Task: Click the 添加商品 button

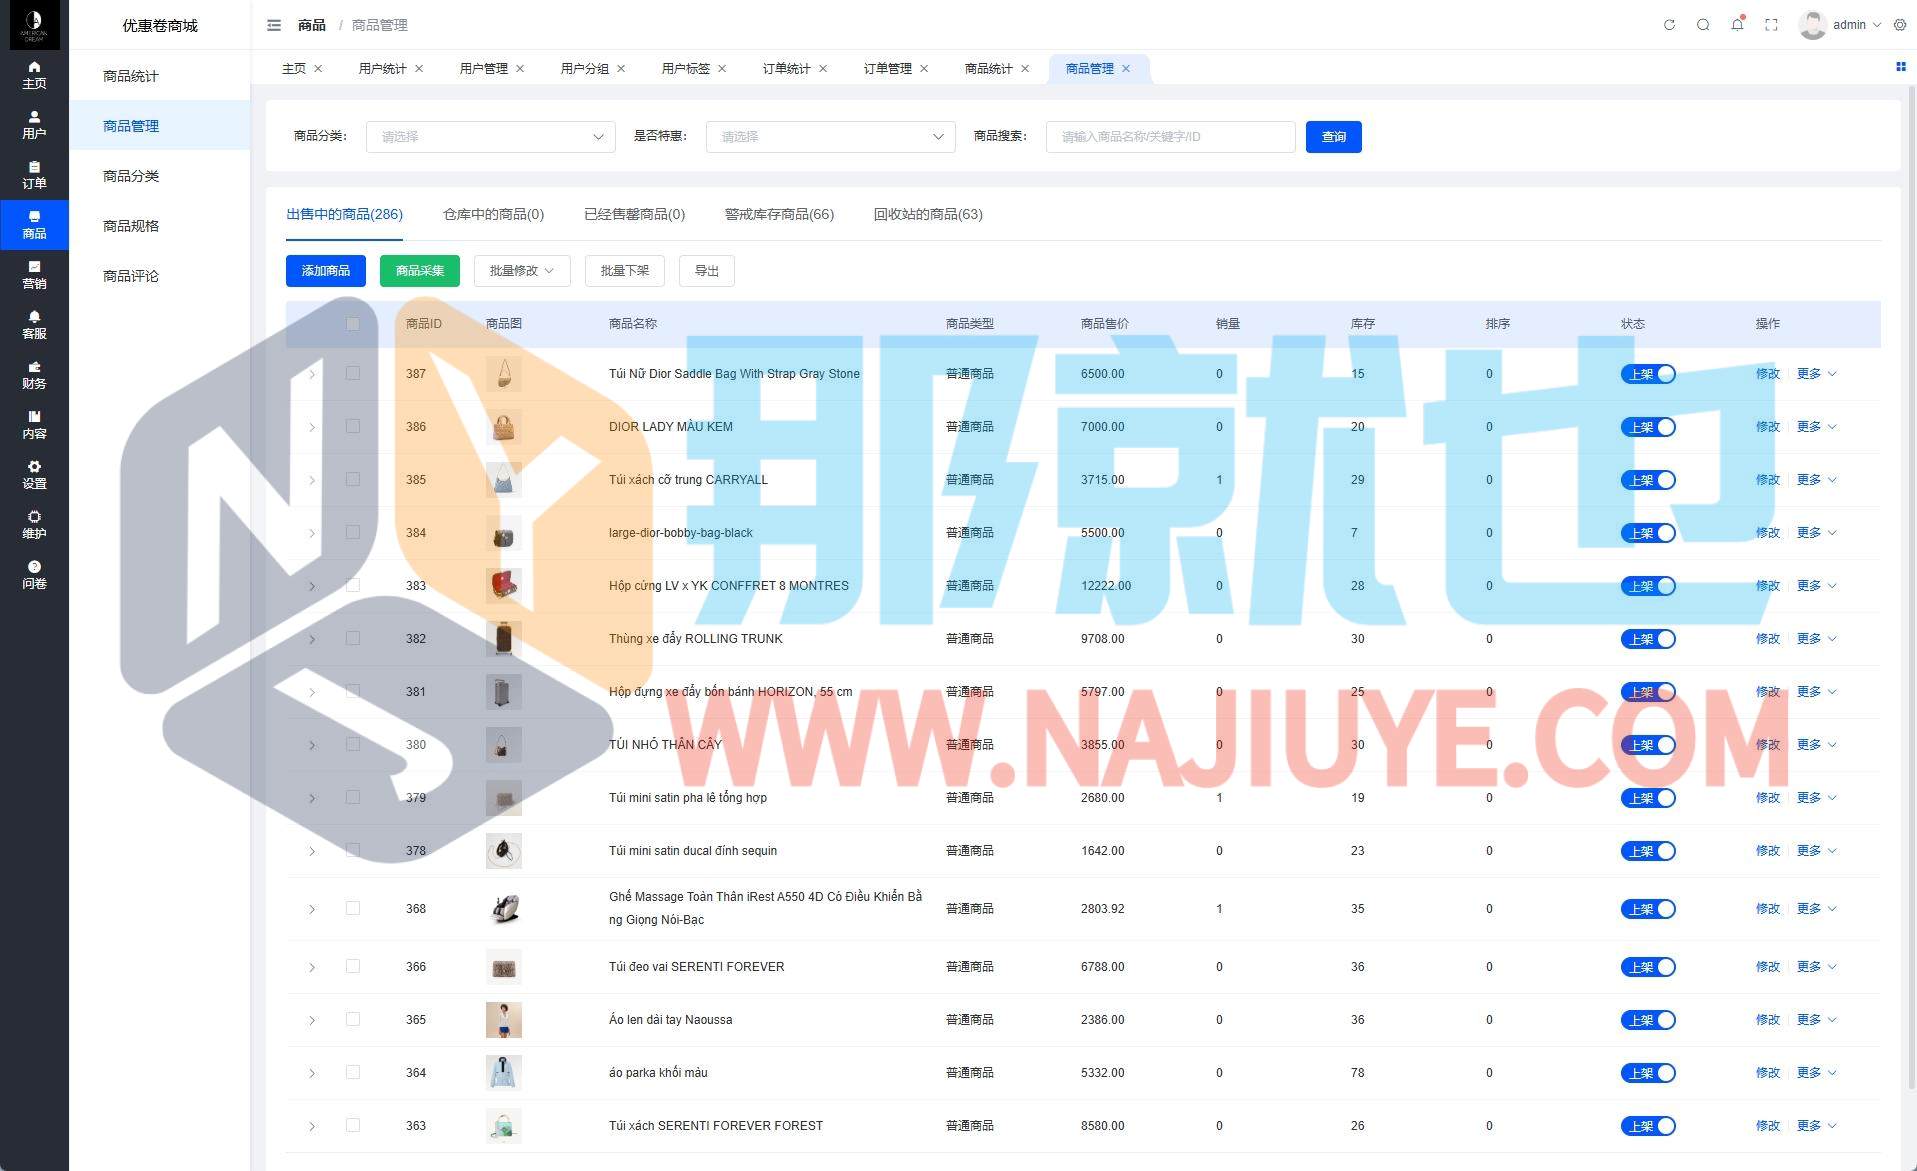Action: point(325,271)
